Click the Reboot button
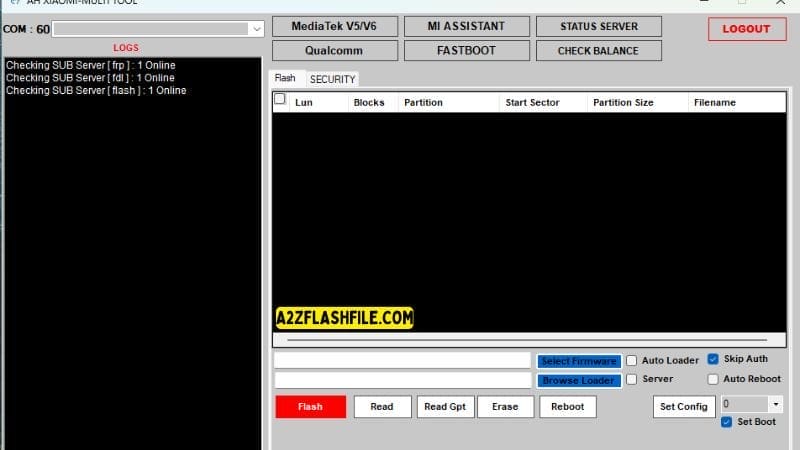800x450 pixels. tap(567, 407)
